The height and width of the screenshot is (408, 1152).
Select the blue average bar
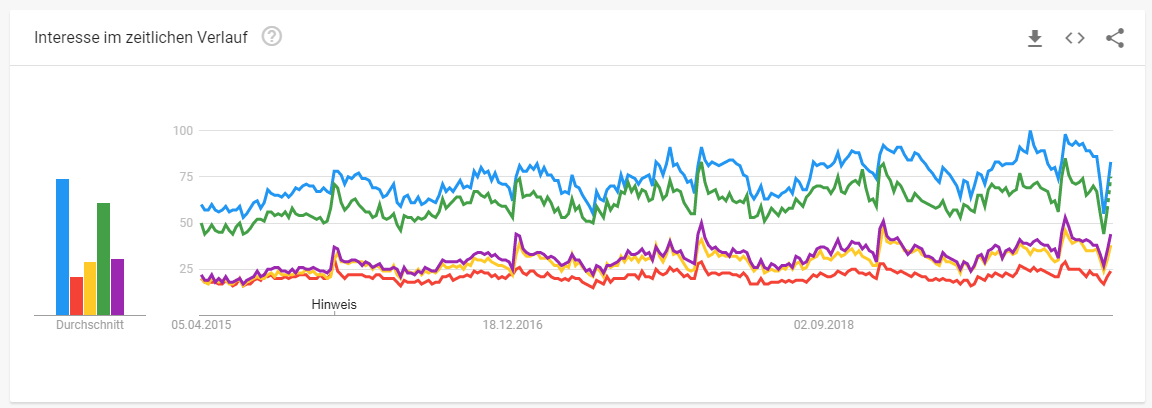click(62, 247)
